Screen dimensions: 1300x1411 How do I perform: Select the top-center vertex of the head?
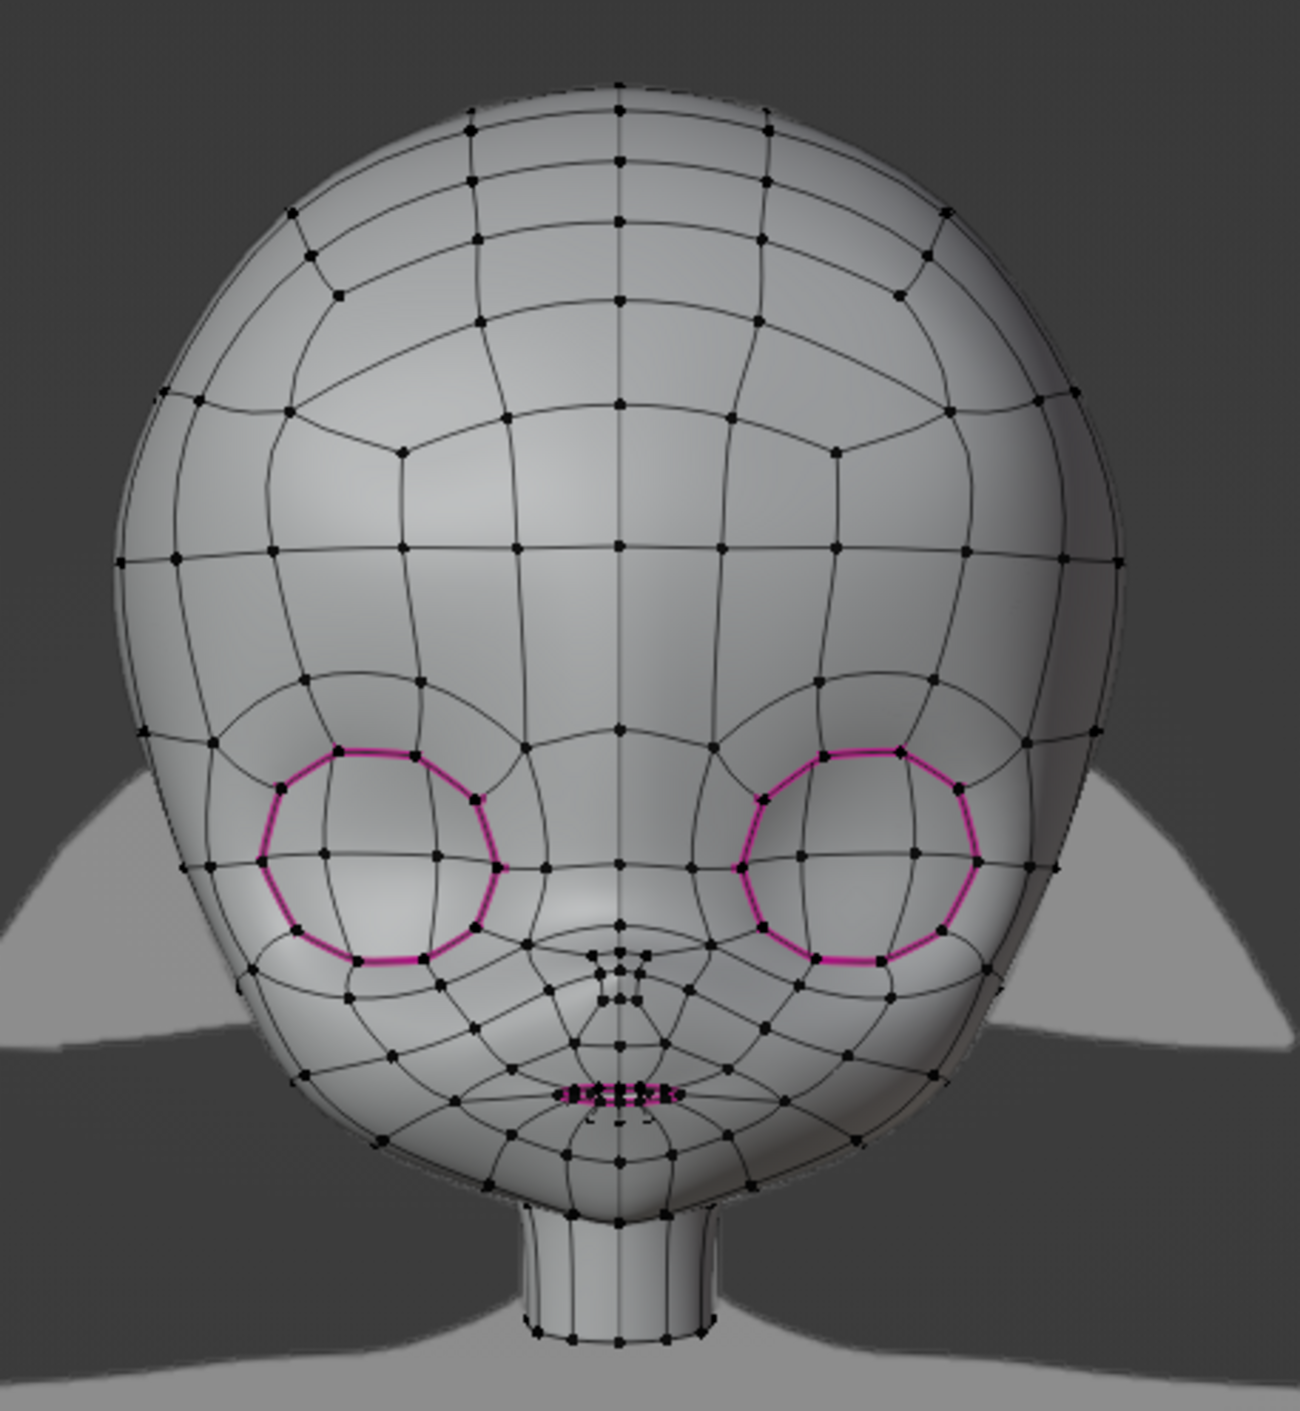pos(617,86)
